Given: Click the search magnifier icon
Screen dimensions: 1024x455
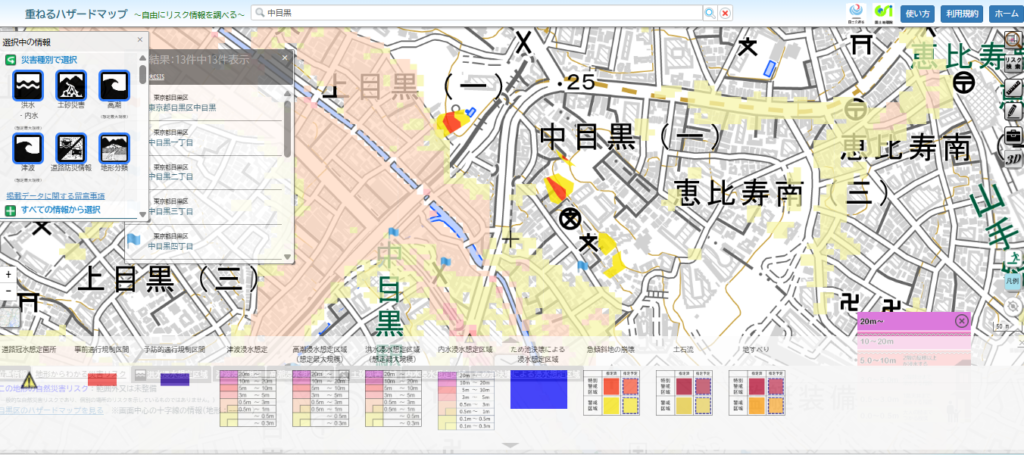Looking at the screenshot, I should click(x=709, y=13).
